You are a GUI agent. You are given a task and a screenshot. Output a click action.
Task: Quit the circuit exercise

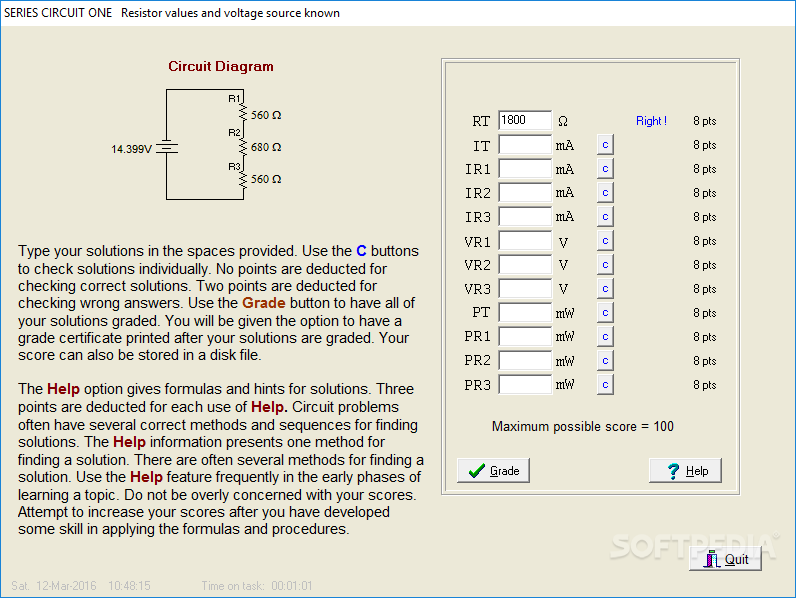click(x=725, y=559)
